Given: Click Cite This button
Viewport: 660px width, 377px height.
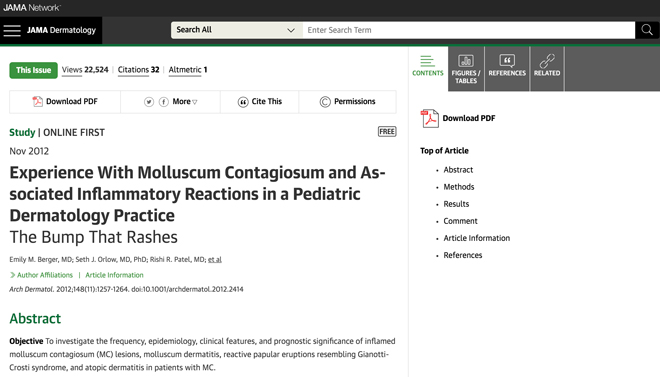Looking at the screenshot, I should point(260,102).
